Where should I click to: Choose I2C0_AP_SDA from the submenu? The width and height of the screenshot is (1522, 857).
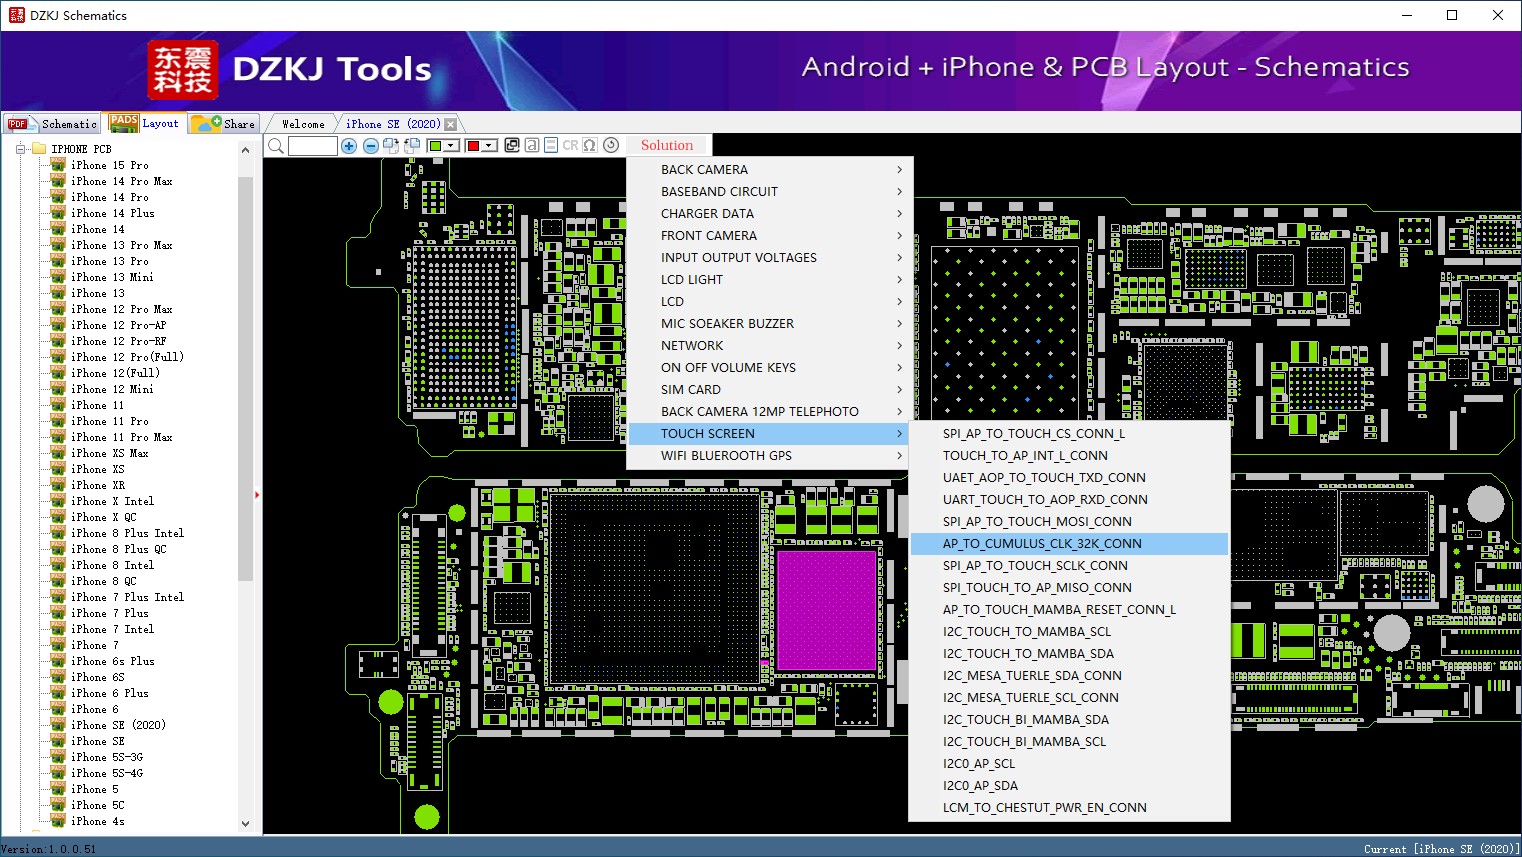tap(1069, 786)
